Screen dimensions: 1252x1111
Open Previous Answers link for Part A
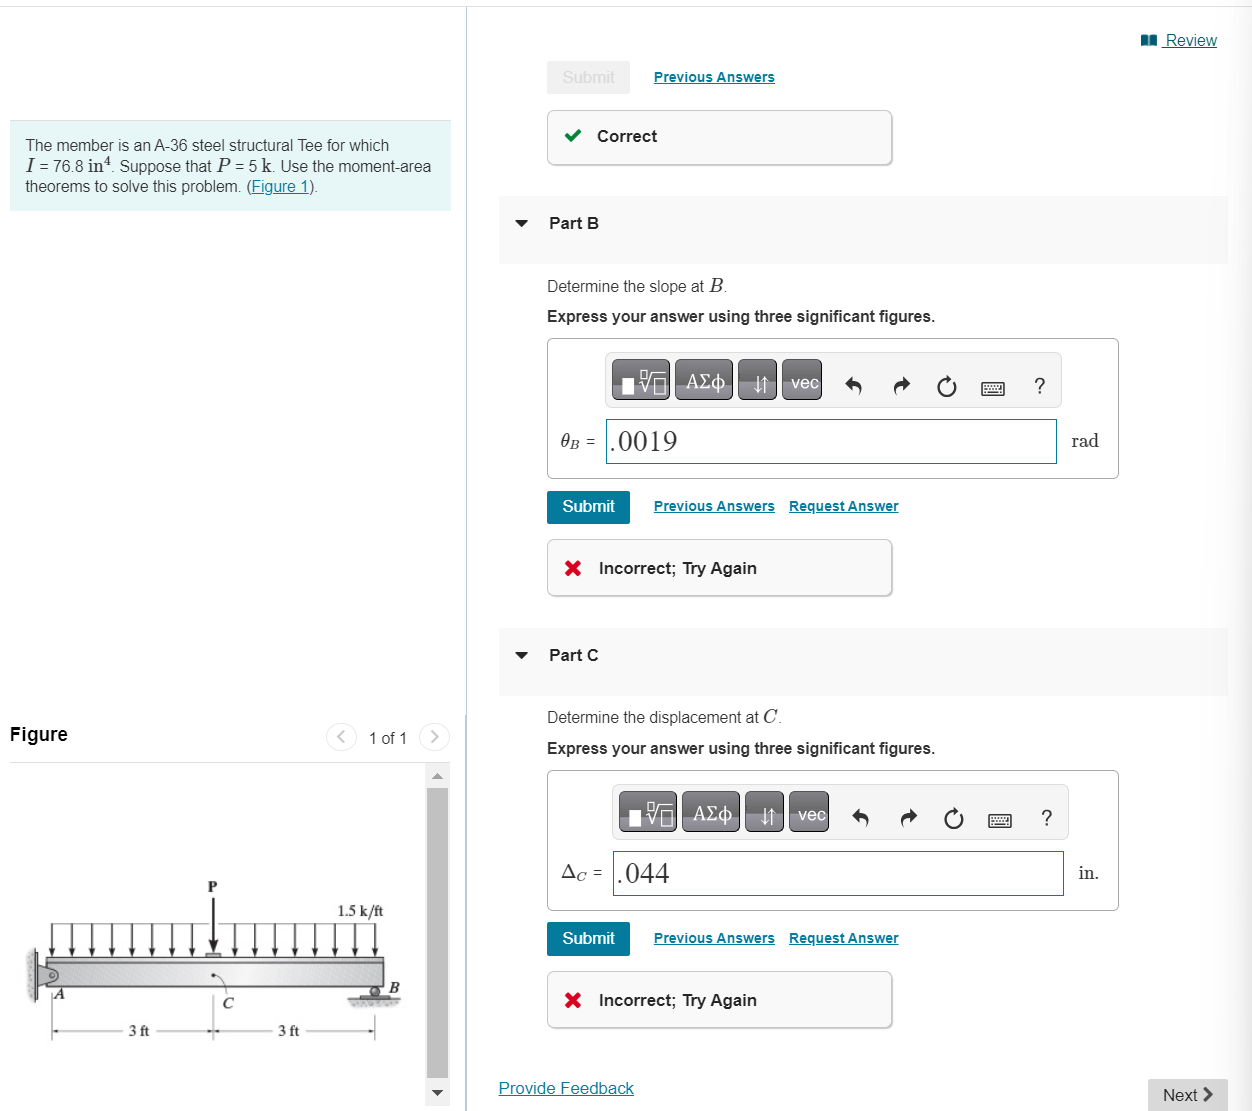tap(714, 77)
